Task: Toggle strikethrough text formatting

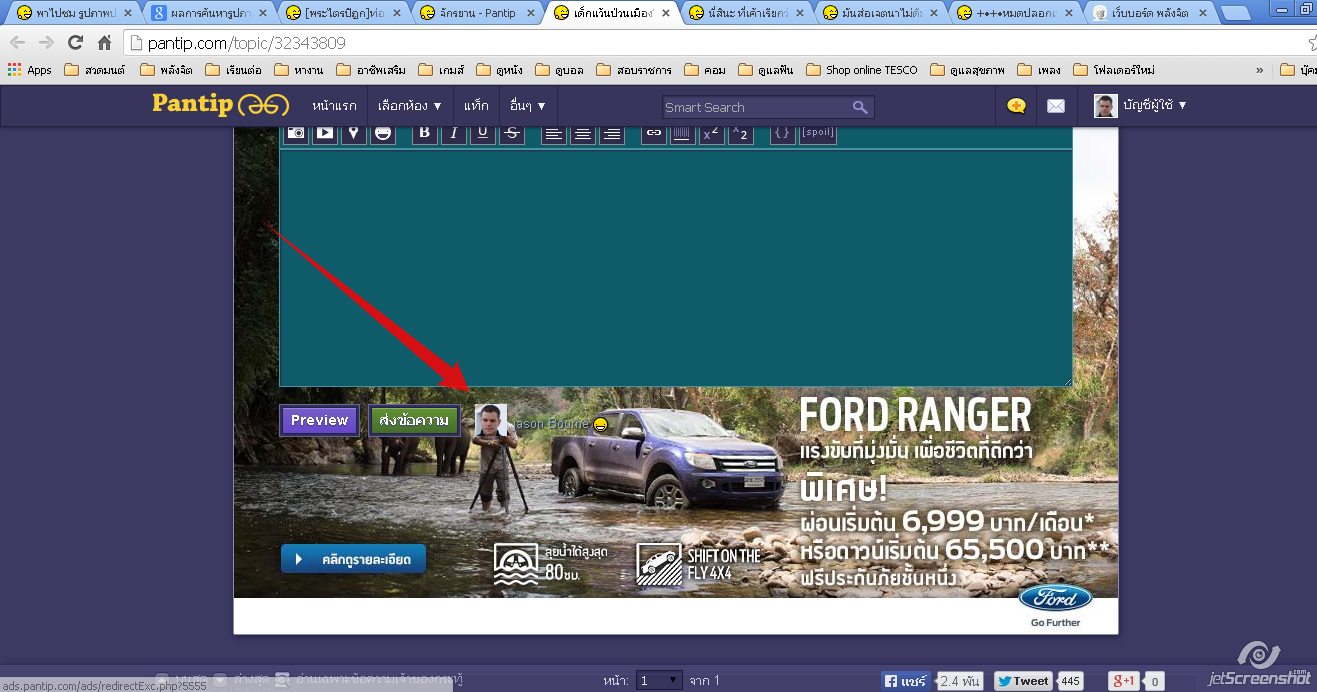Action: [511, 133]
